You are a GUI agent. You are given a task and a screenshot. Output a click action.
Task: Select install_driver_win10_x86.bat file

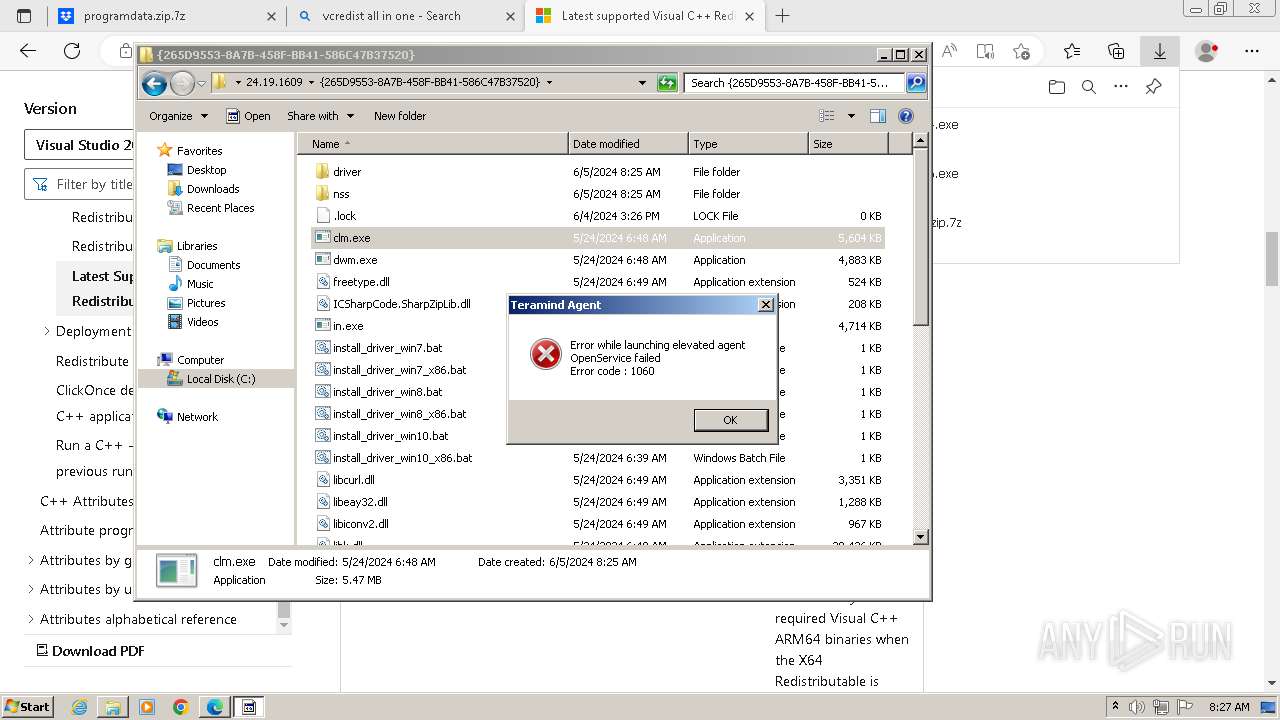402,458
